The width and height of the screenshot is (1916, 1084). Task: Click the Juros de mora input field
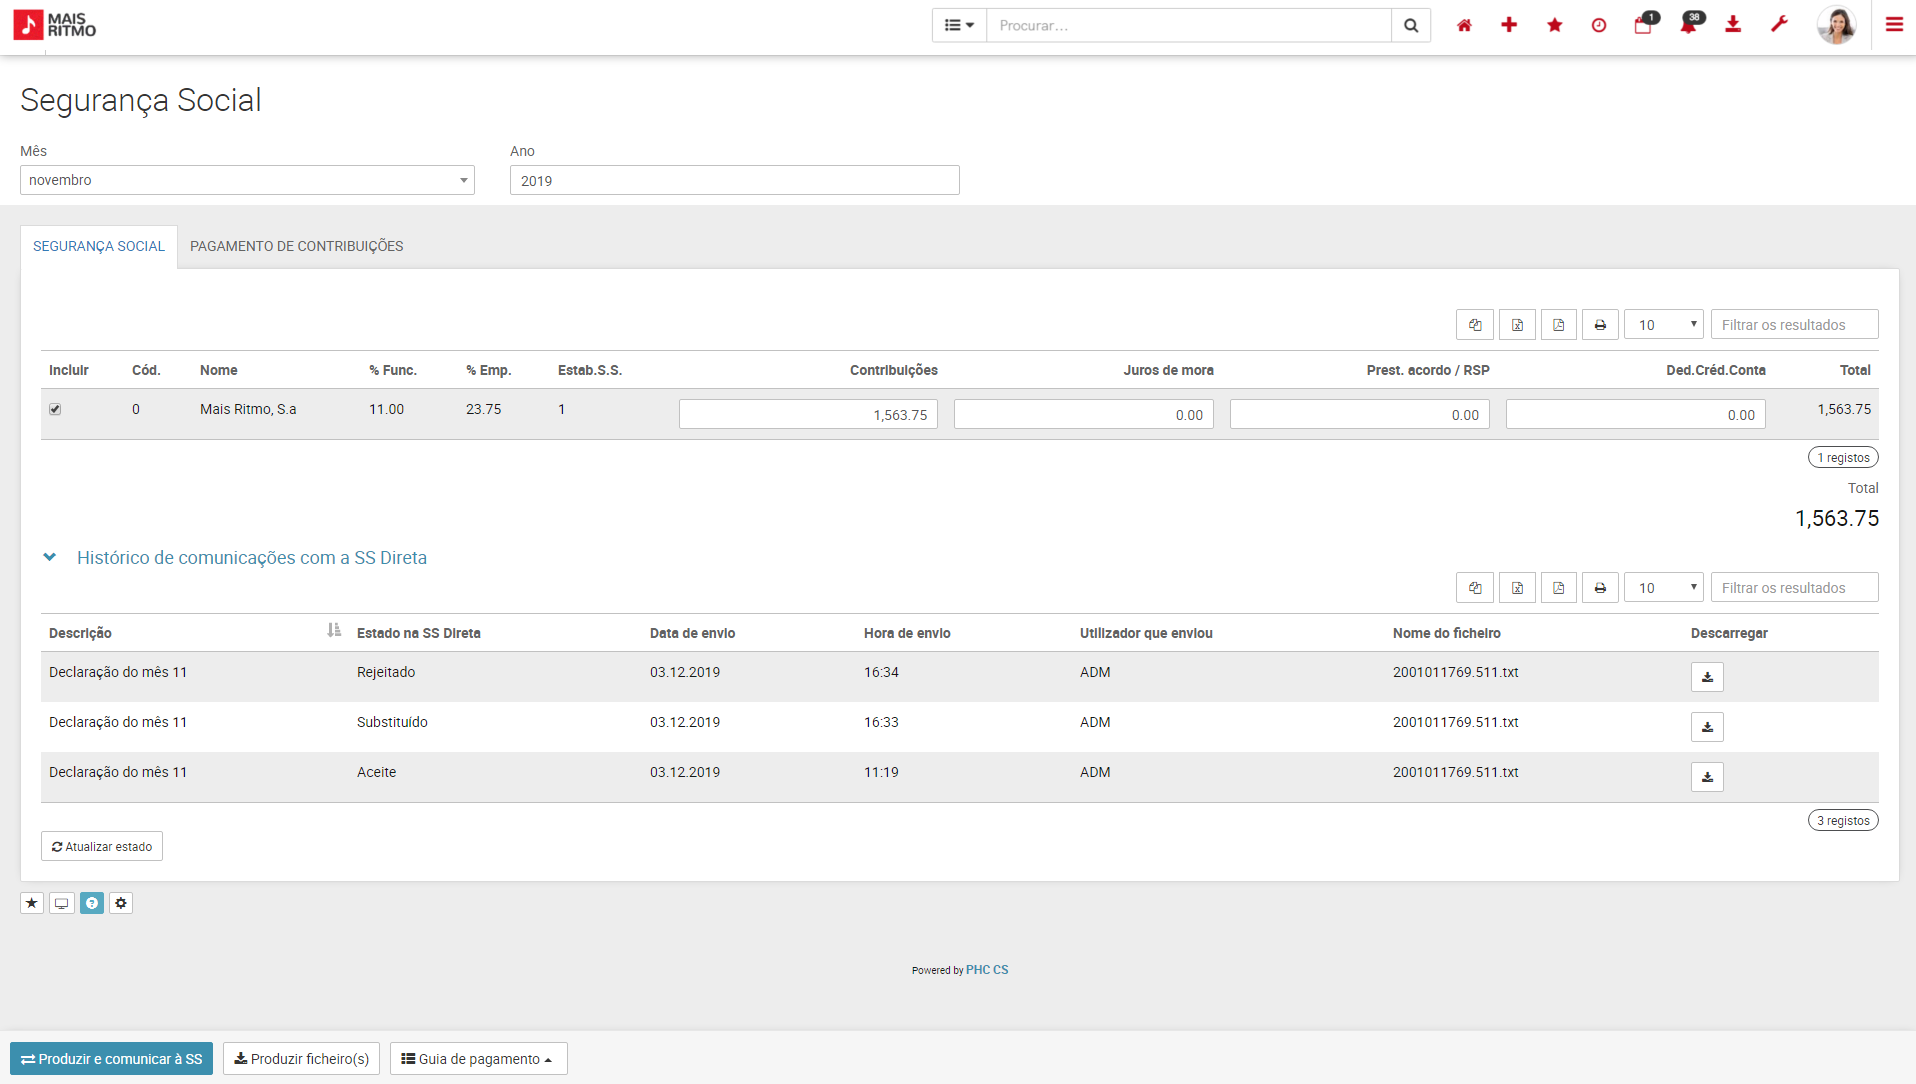coord(1083,414)
